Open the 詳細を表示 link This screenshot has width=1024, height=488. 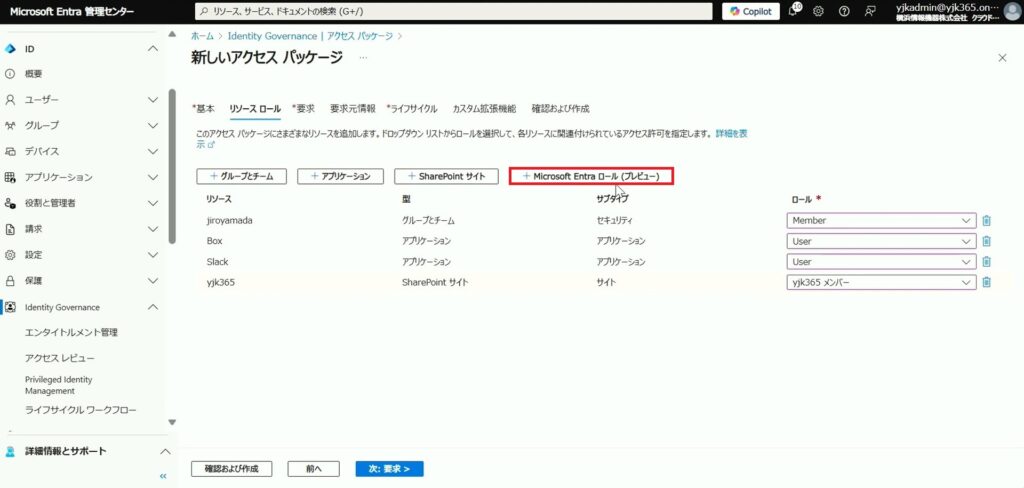(731, 133)
